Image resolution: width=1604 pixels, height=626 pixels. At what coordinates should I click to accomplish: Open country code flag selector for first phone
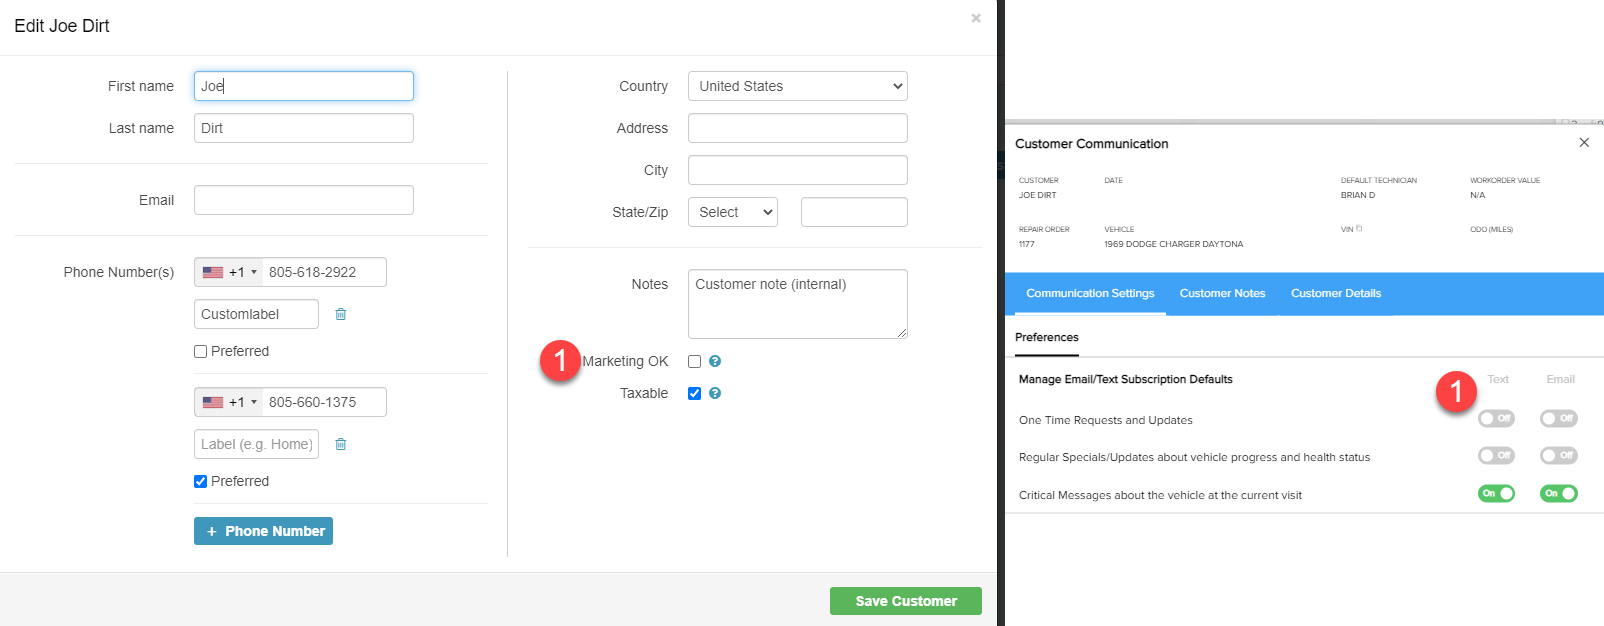click(x=229, y=272)
